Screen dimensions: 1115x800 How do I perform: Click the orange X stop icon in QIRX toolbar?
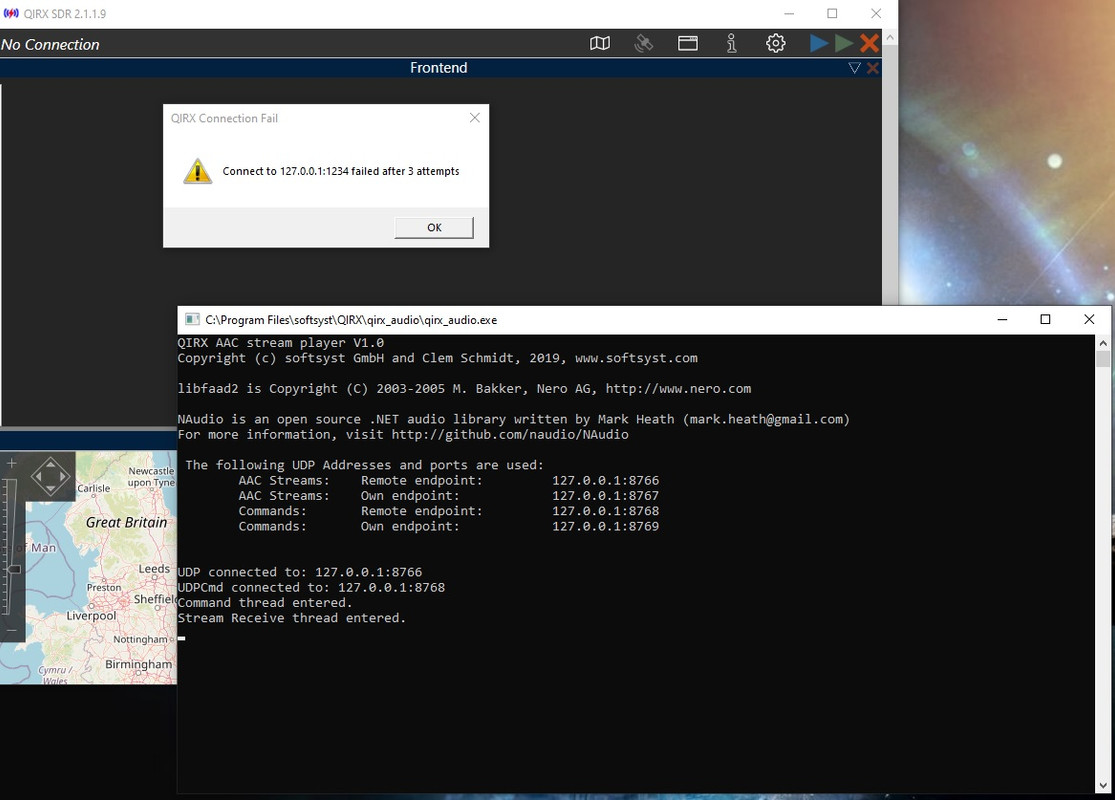tap(869, 43)
